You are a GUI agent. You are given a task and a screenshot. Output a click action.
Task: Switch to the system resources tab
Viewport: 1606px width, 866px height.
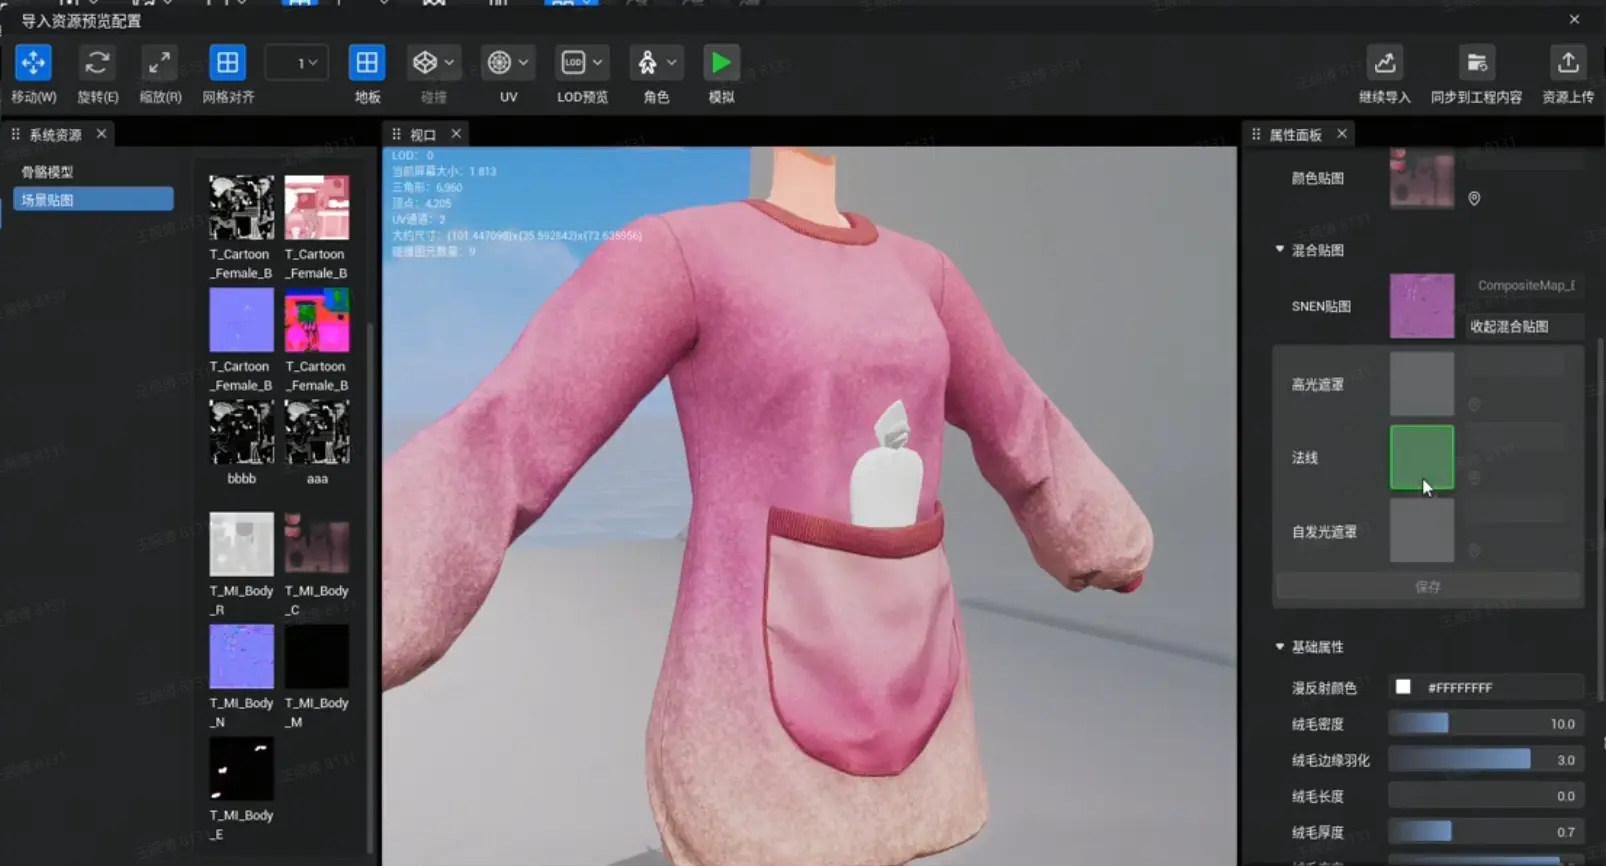(x=55, y=134)
